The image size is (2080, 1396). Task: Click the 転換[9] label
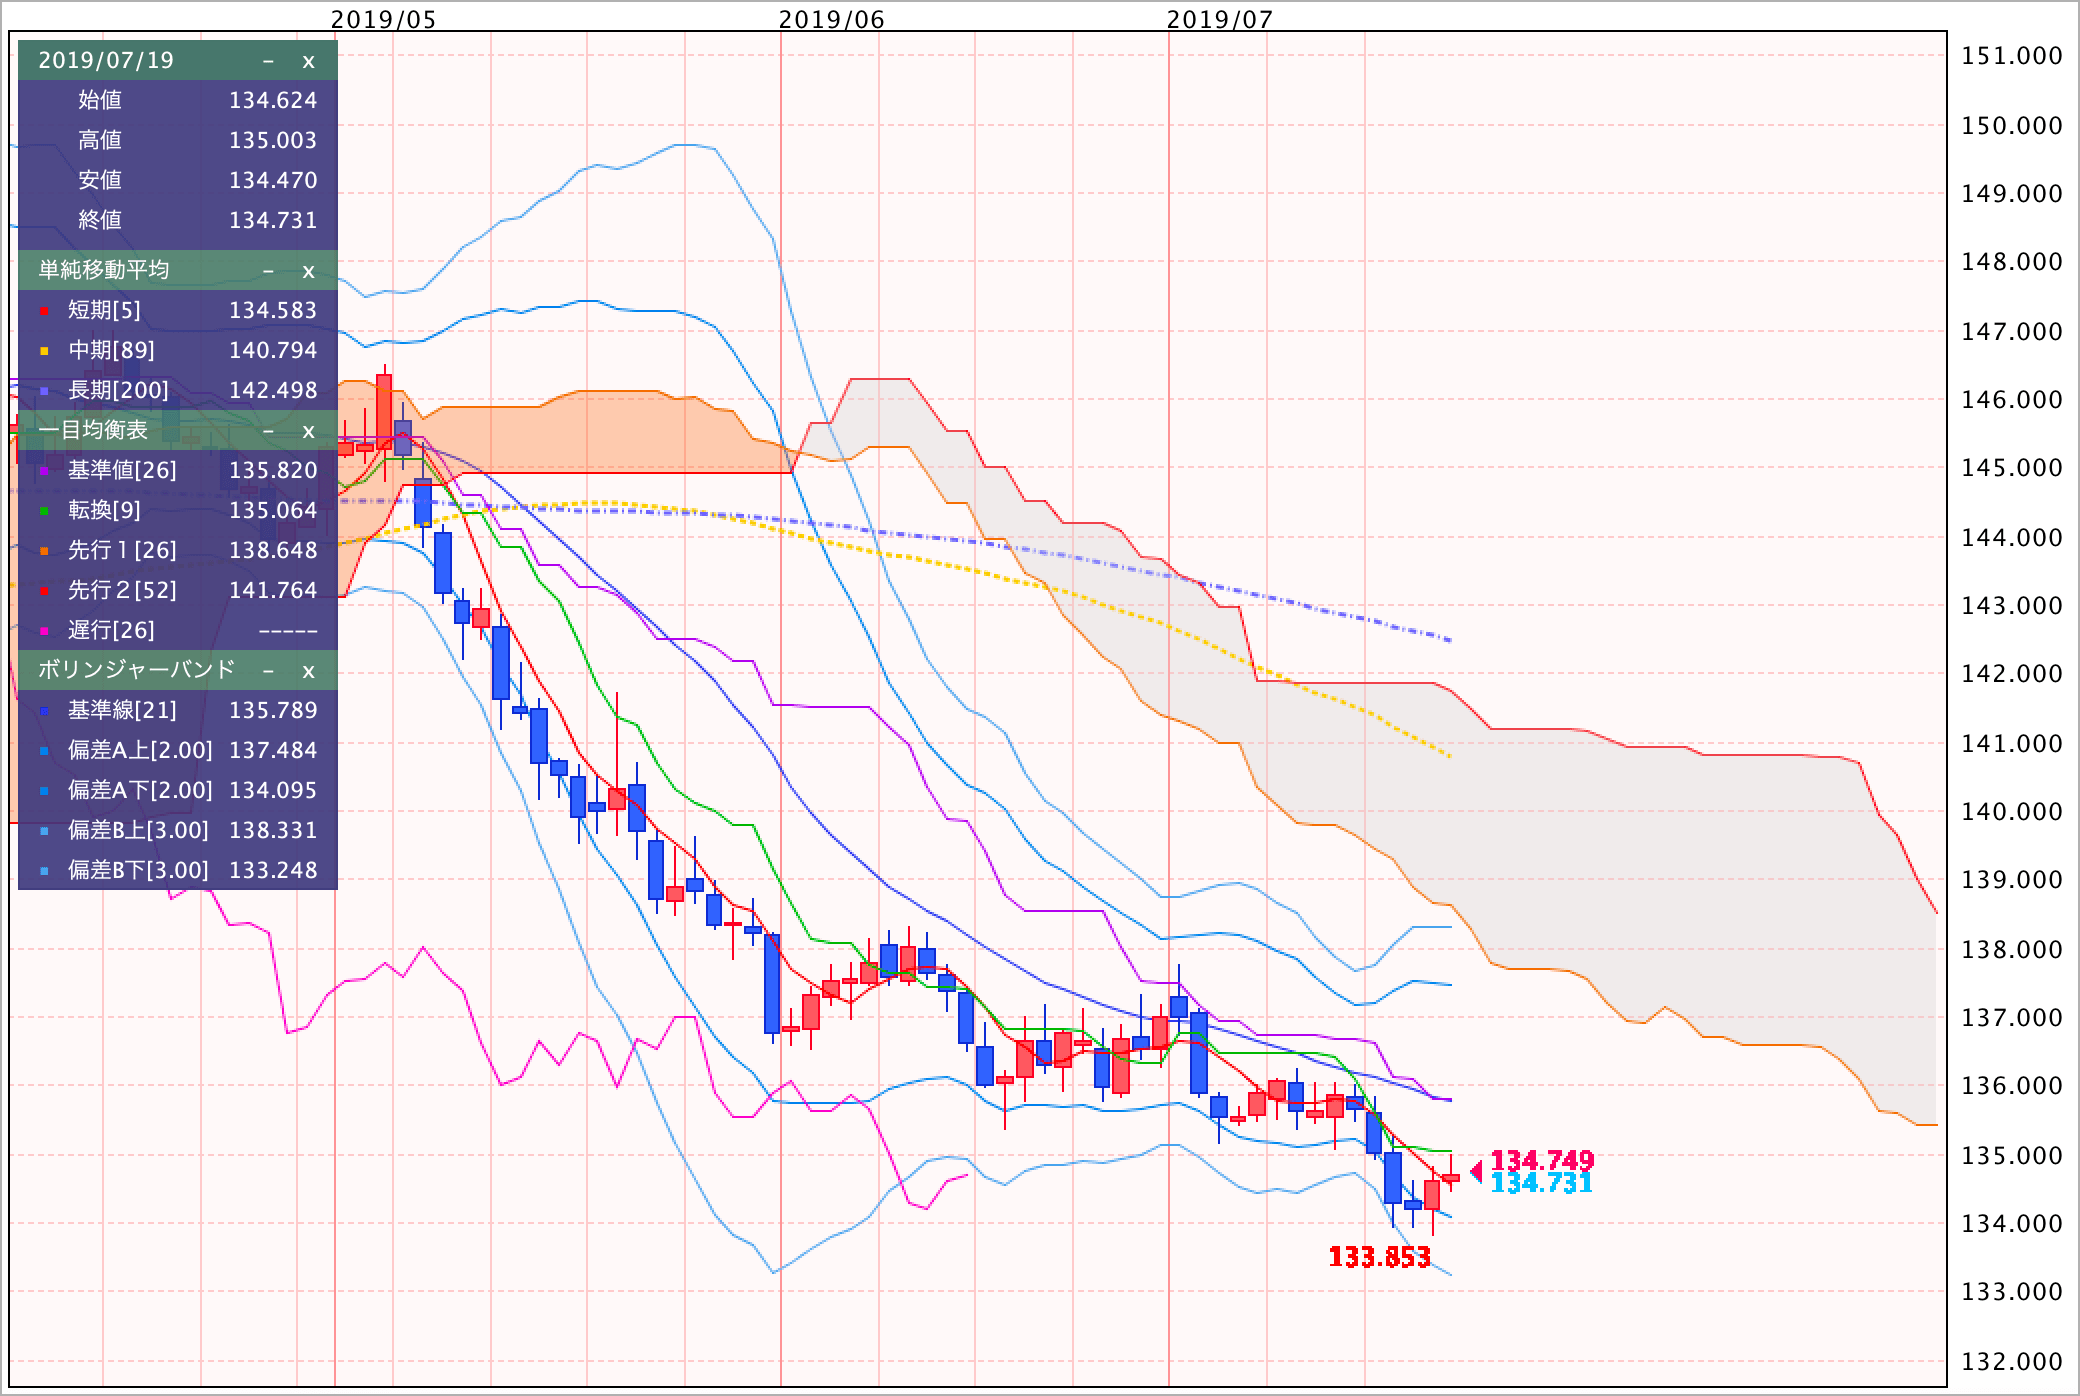click(x=104, y=510)
